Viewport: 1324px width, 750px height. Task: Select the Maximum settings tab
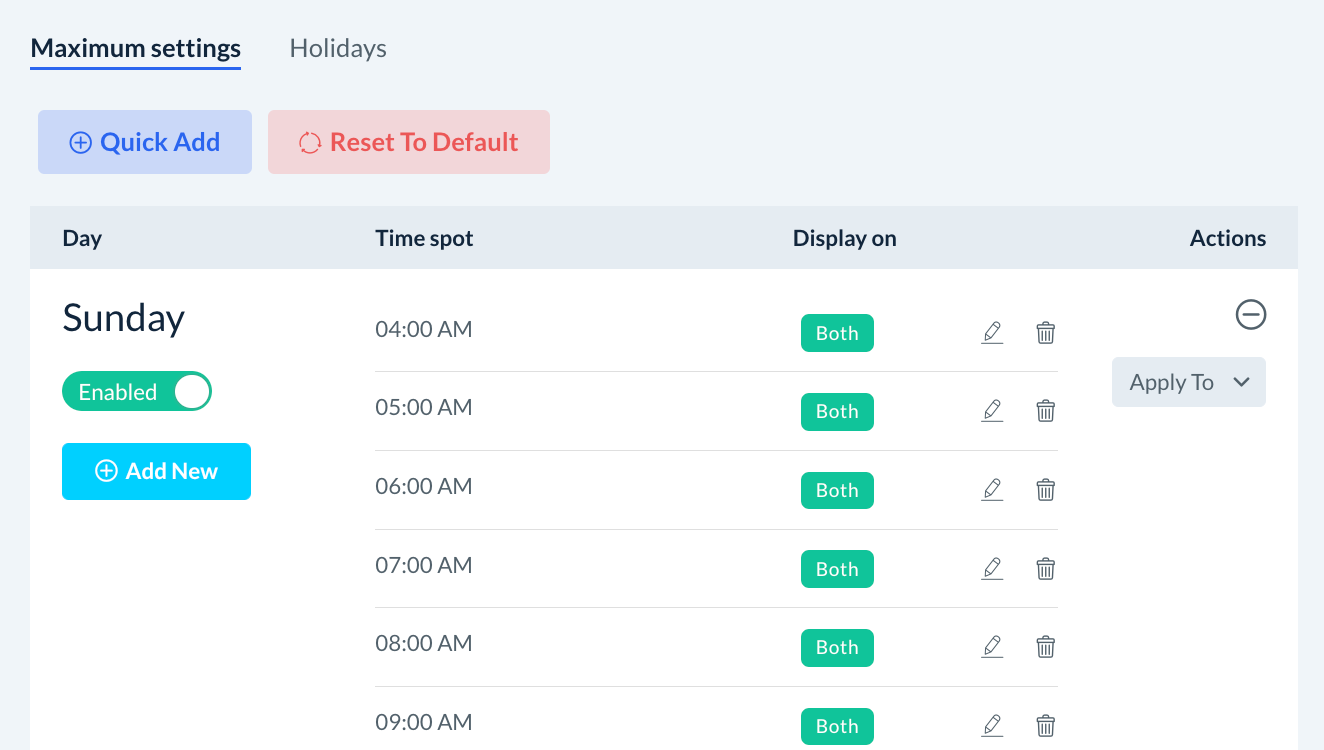[136, 48]
